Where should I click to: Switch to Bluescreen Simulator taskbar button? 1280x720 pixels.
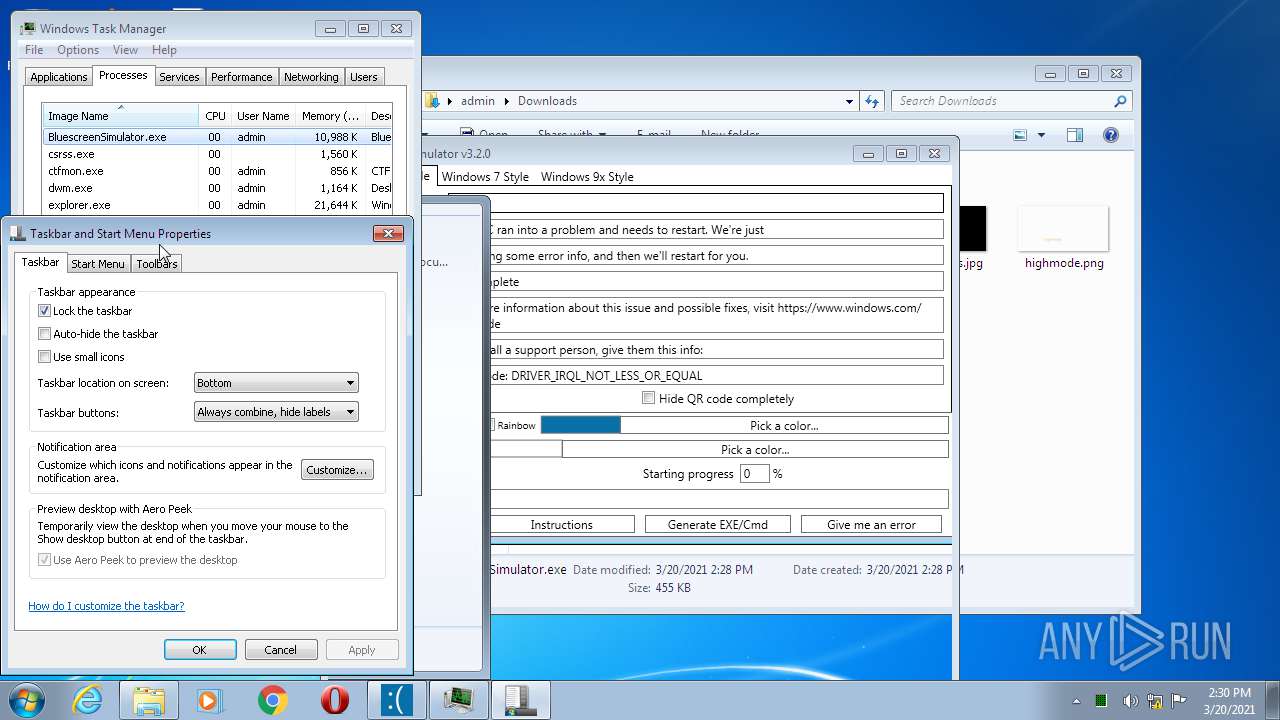[x=396, y=700]
